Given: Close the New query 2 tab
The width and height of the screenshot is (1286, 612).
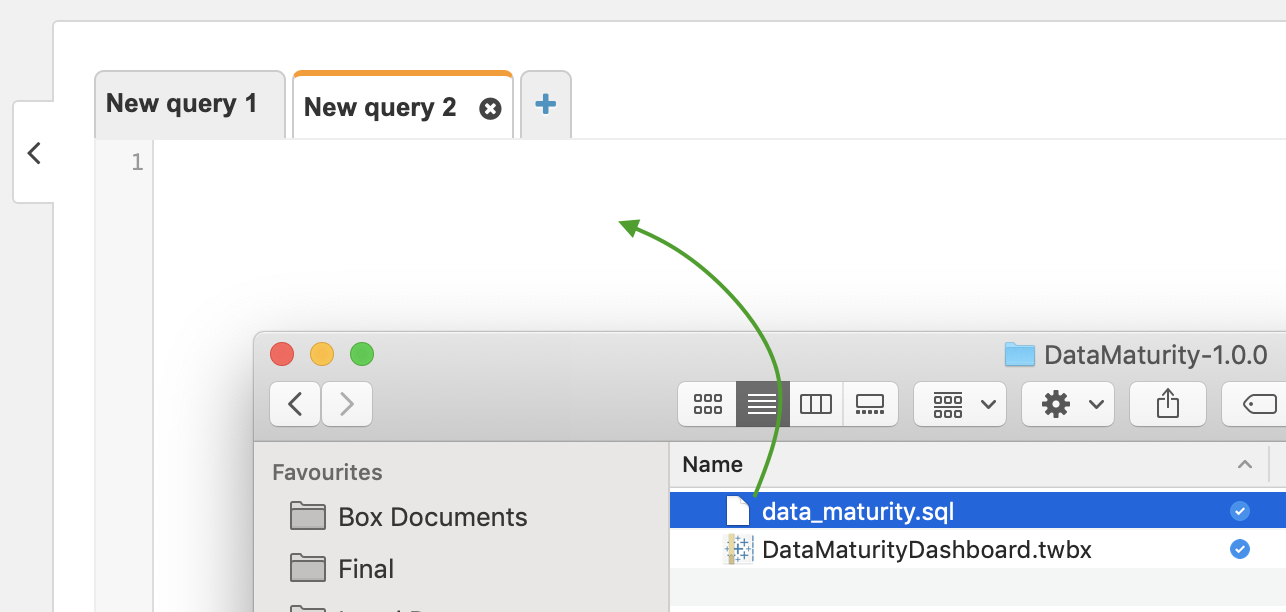Looking at the screenshot, I should 490,109.
